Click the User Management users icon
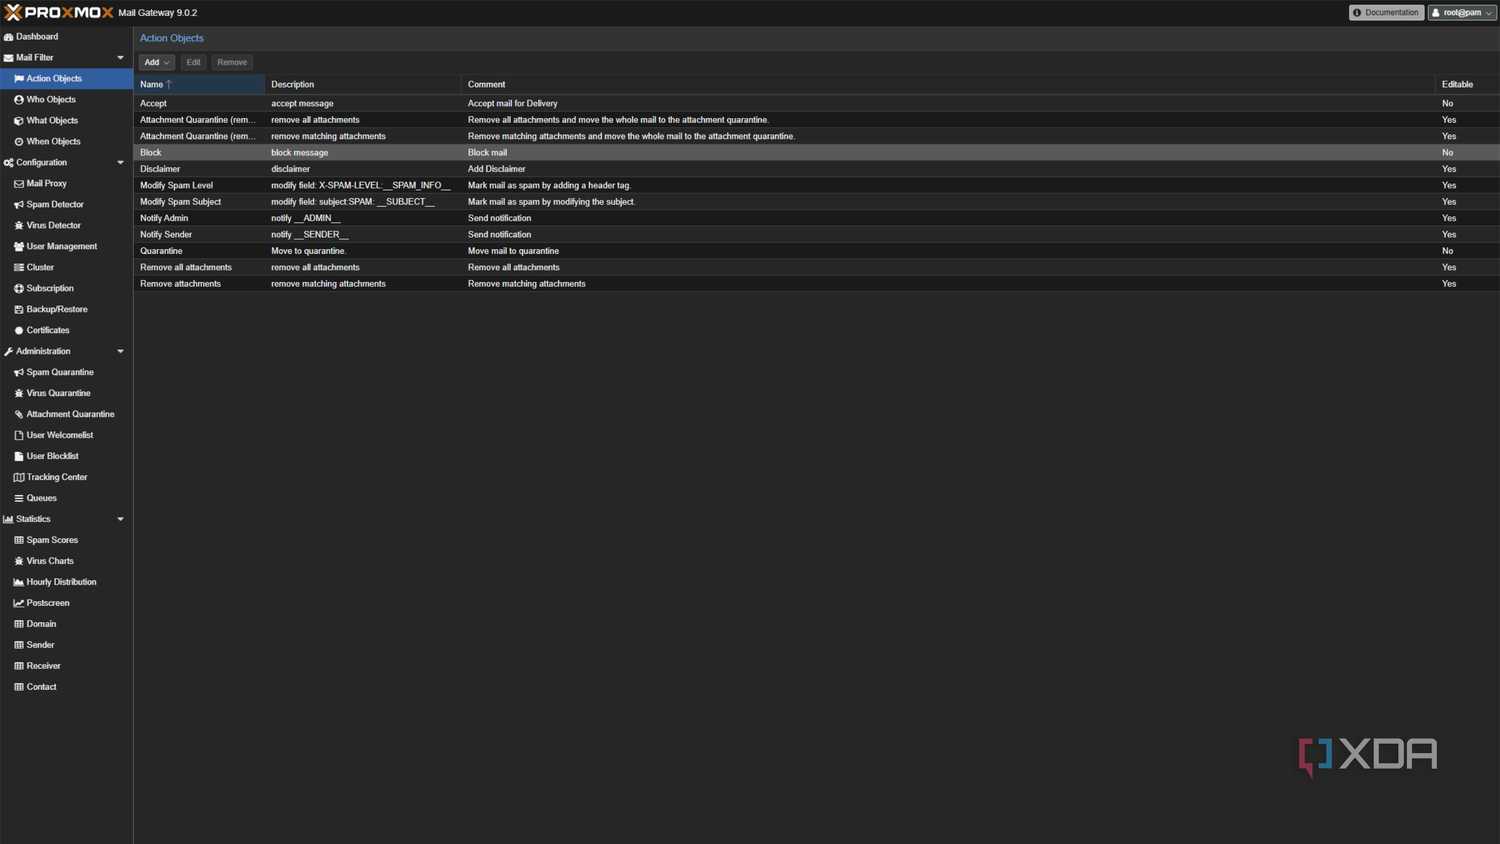The height and width of the screenshot is (844, 1500). [x=18, y=247]
